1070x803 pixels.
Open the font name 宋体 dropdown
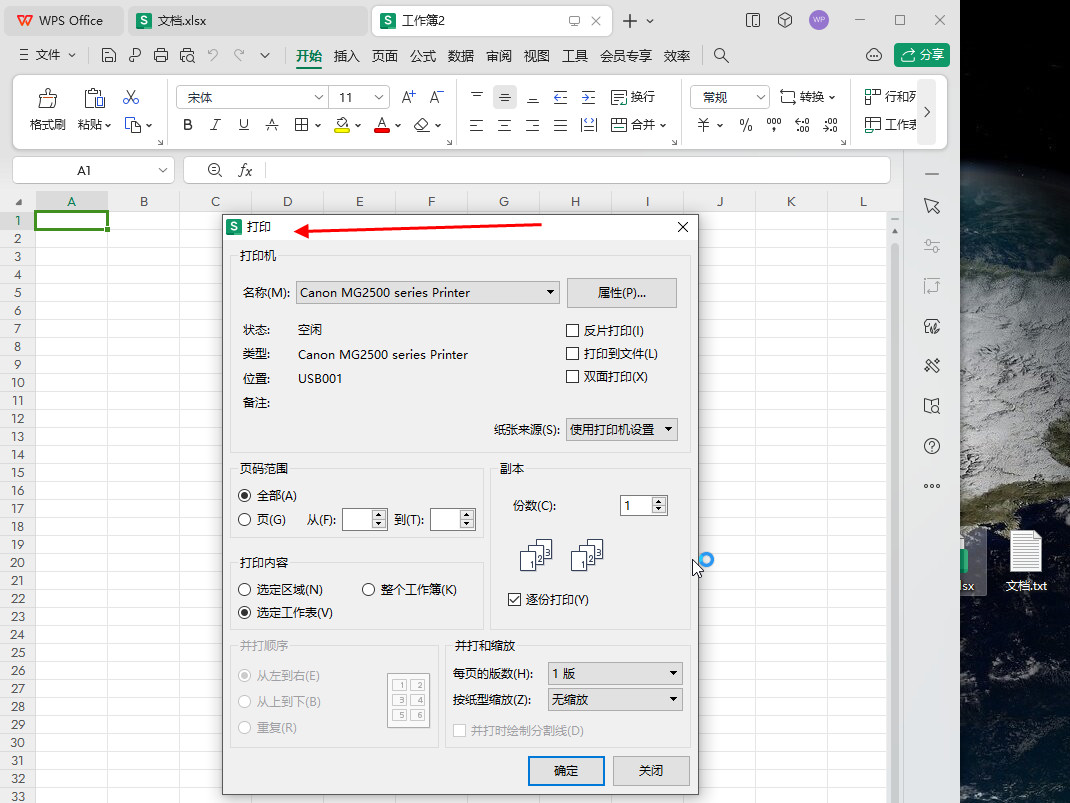[319, 98]
